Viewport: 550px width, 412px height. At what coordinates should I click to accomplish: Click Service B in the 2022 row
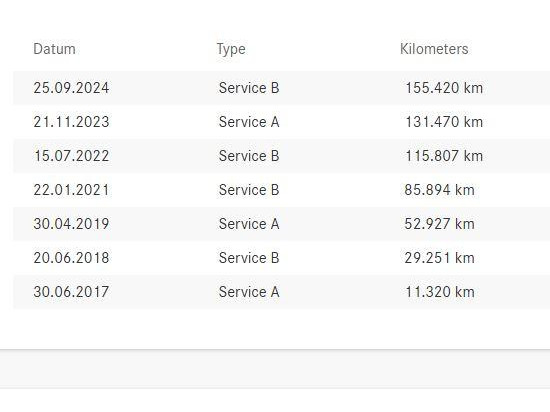[x=249, y=156]
